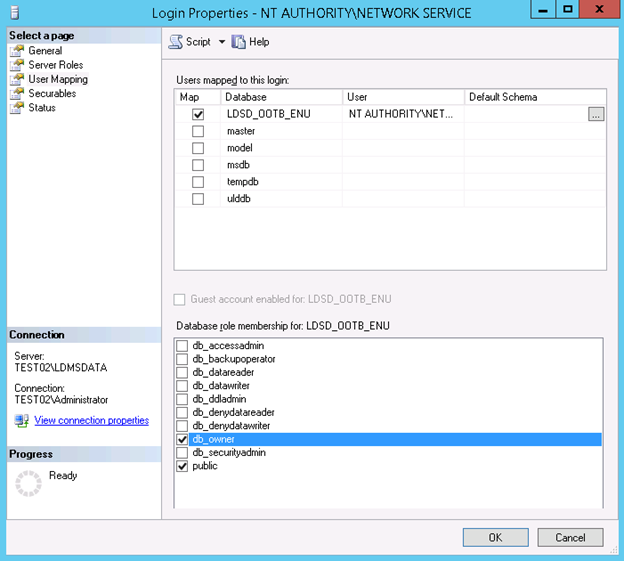Open the Script dropdown arrow

tap(222, 42)
